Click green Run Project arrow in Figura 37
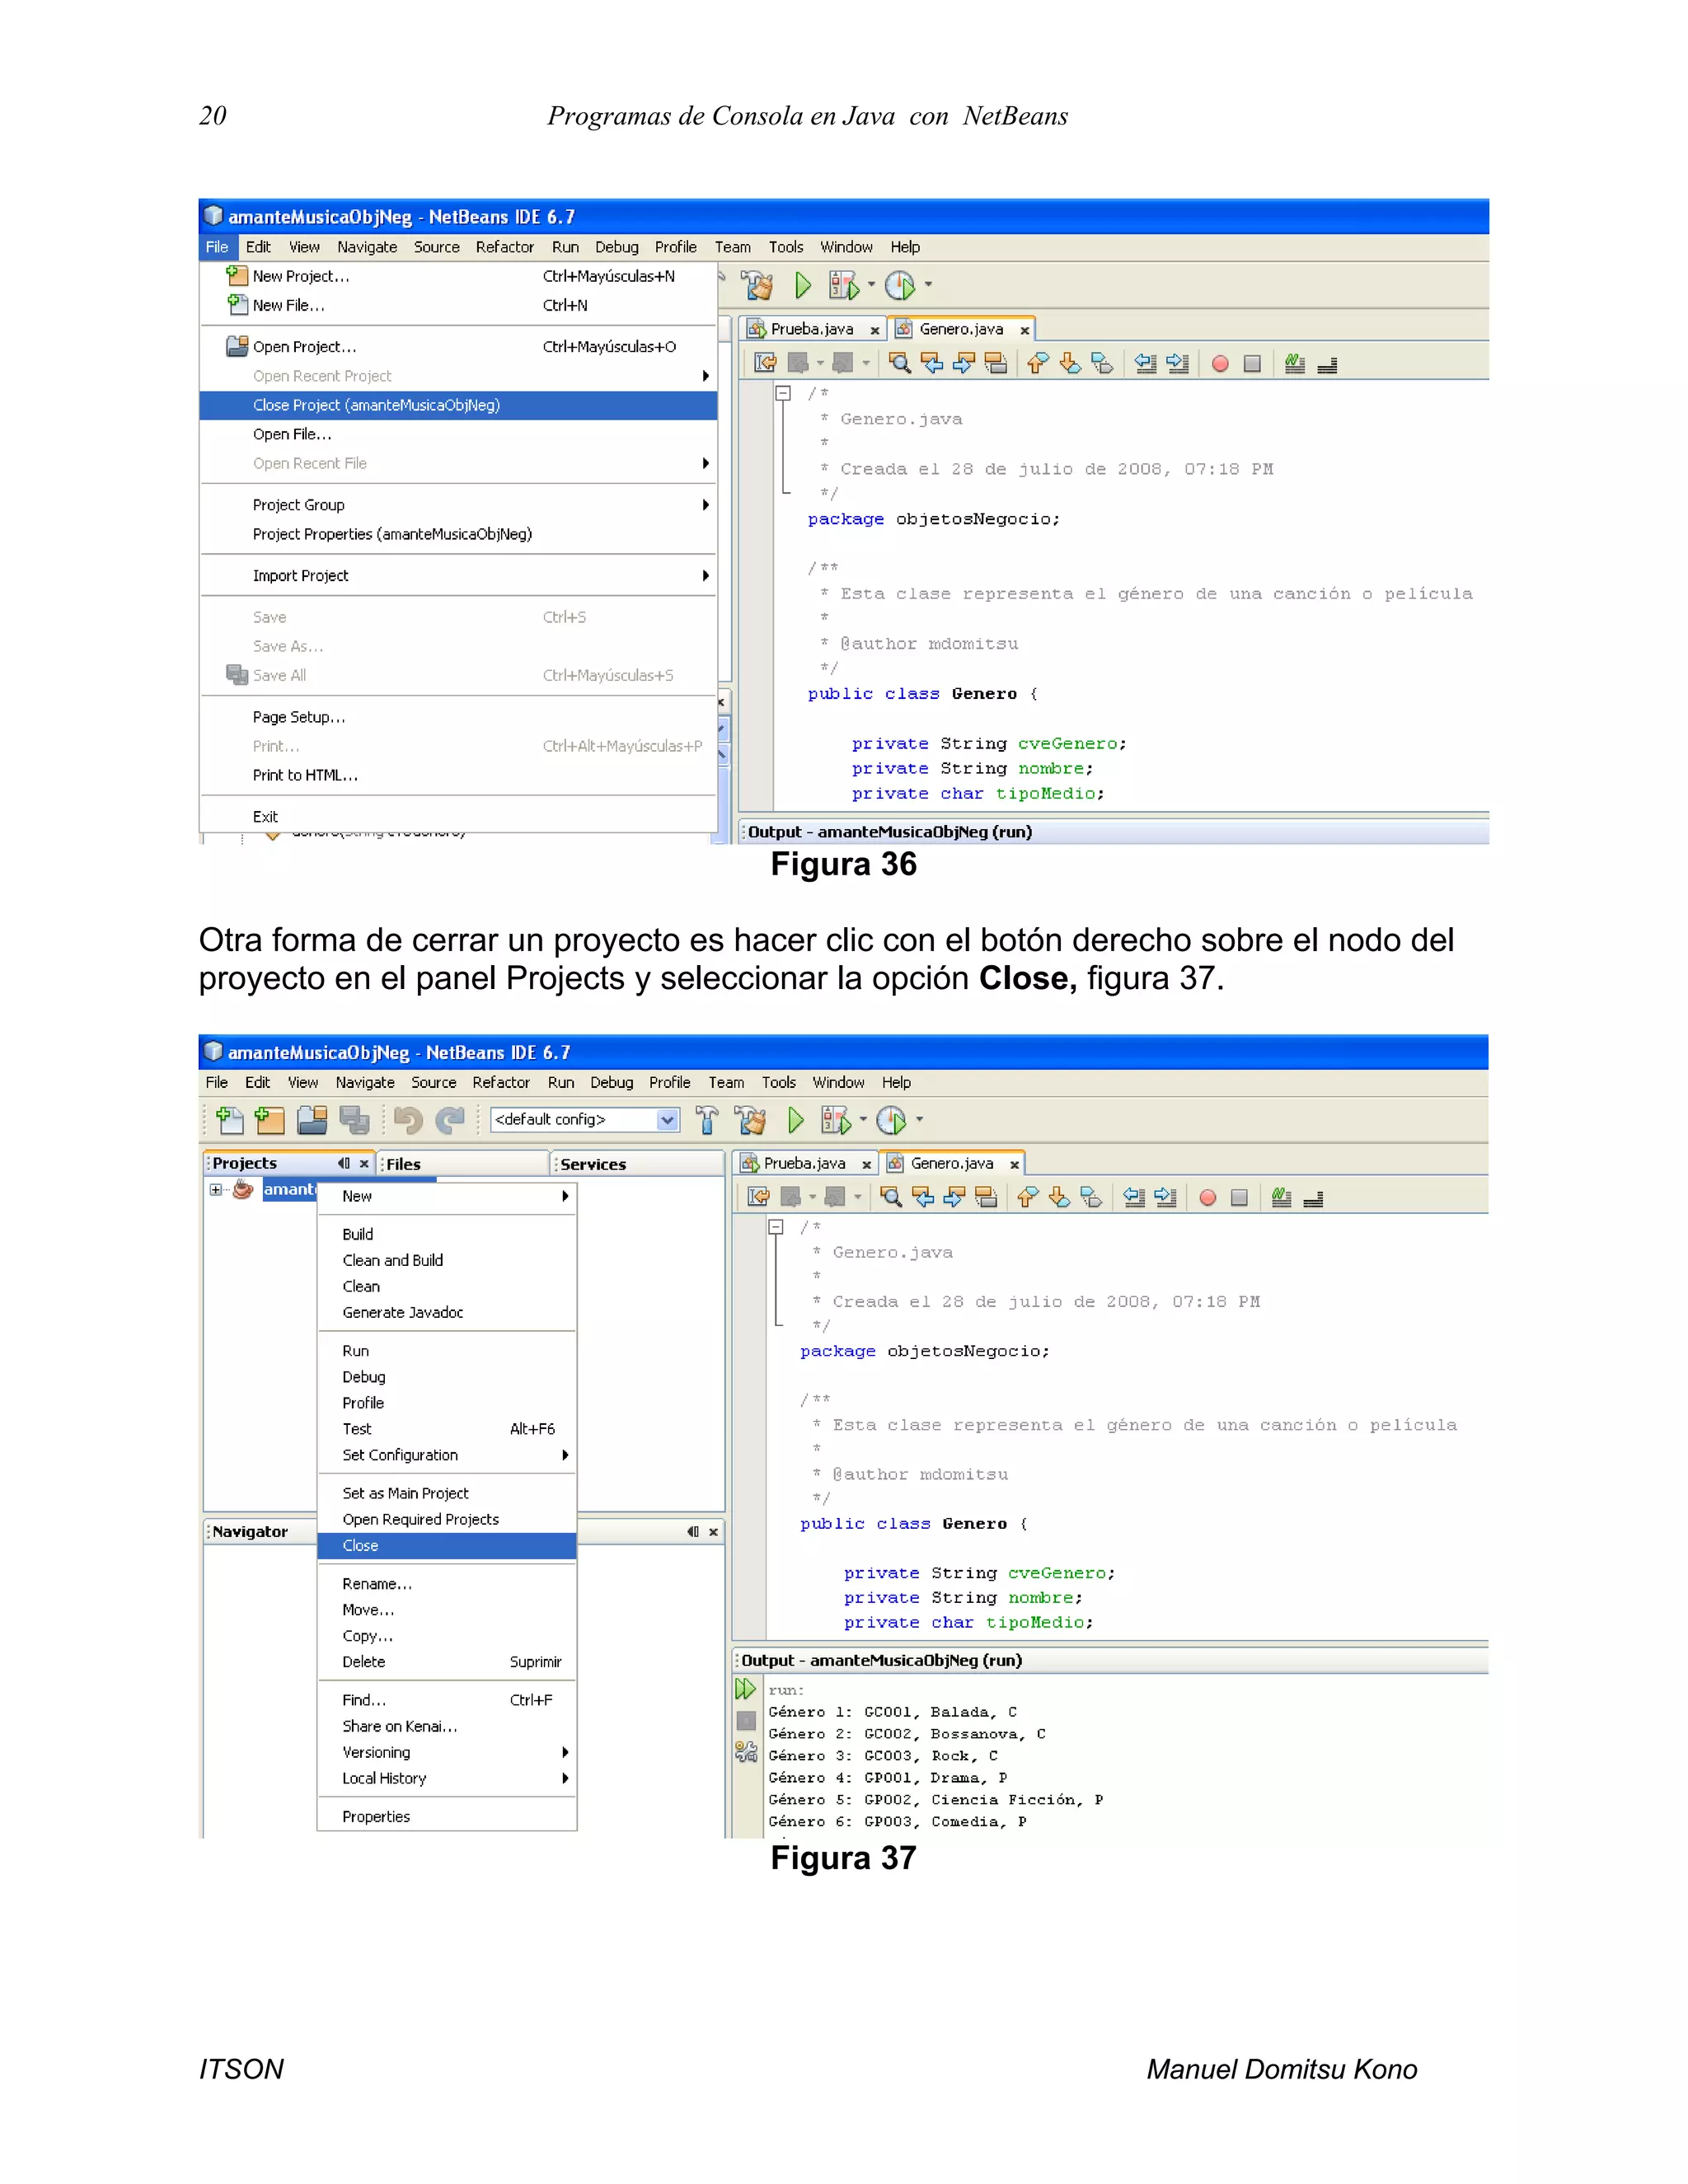The image size is (1688, 2184). click(x=796, y=1120)
